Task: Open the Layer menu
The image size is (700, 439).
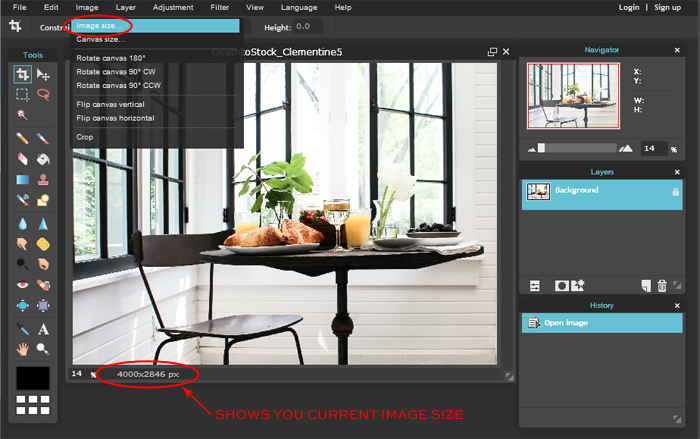Action: coord(125,7)
